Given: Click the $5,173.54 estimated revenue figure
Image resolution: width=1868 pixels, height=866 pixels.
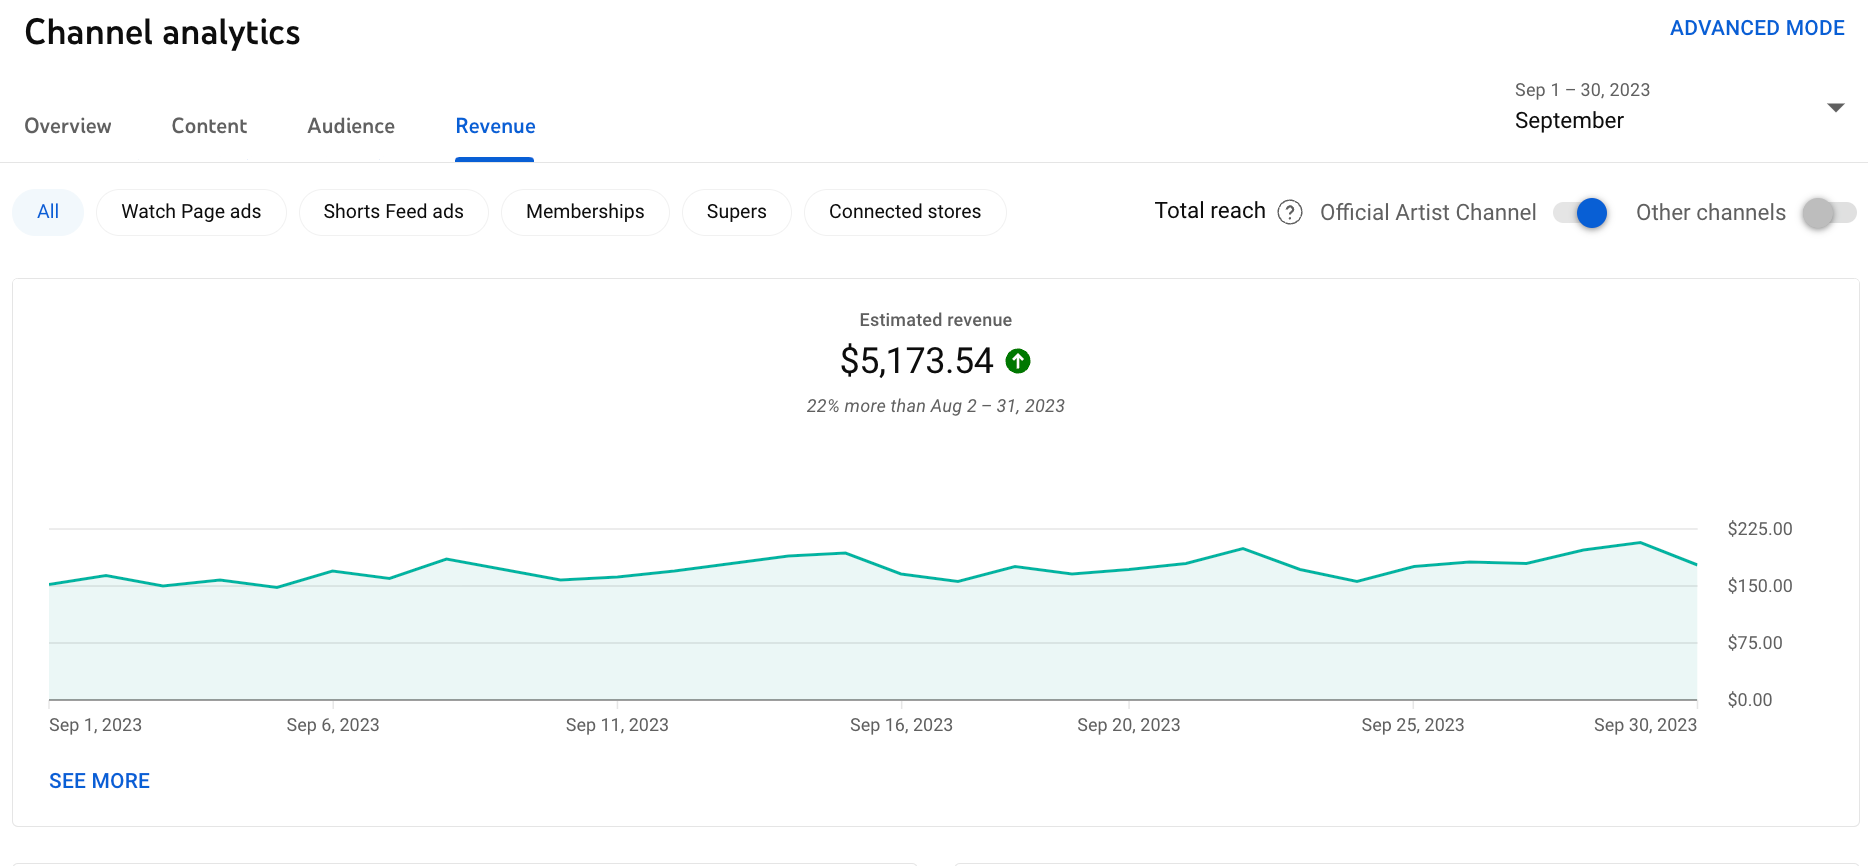Looking at the screenshot, I should pos(916,361).
